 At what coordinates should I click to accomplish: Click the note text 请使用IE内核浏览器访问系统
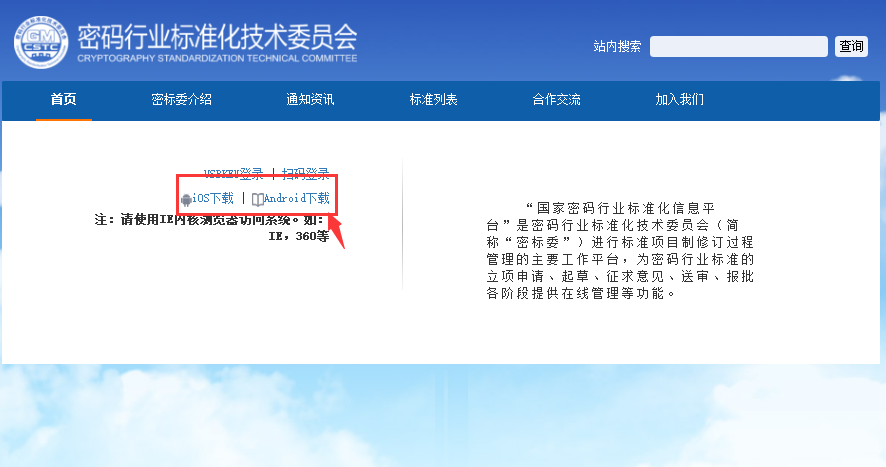[x=211, y=227]
